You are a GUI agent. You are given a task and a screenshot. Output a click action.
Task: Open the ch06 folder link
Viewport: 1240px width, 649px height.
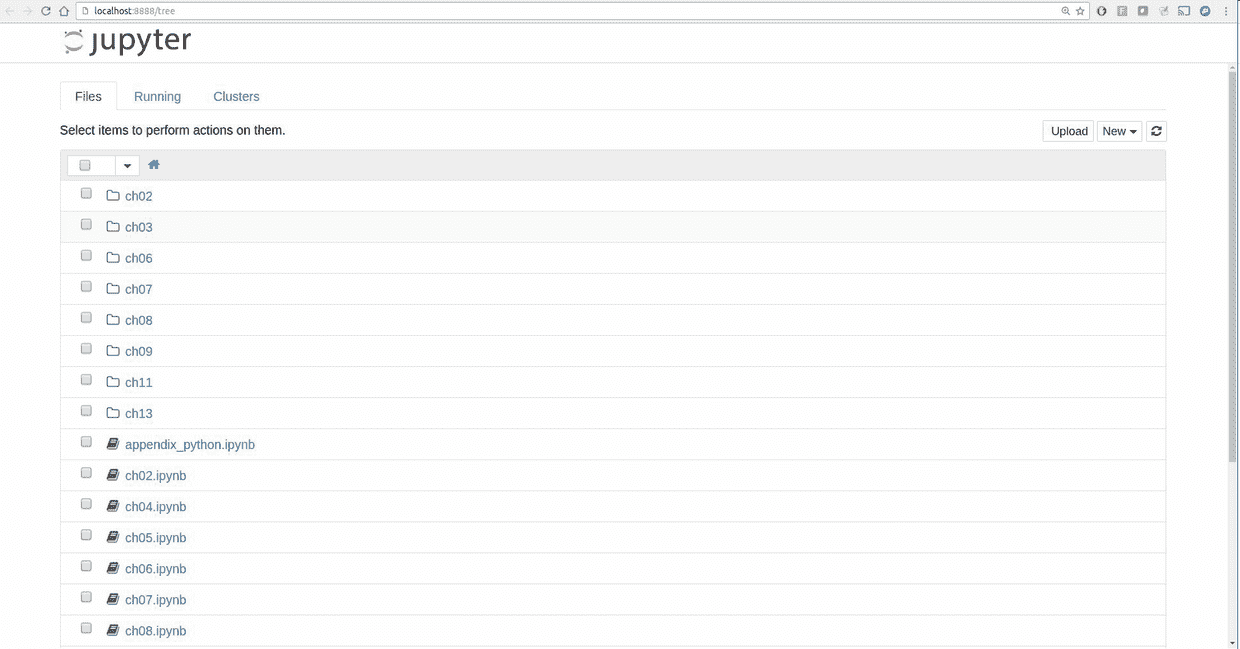(138, 257)
